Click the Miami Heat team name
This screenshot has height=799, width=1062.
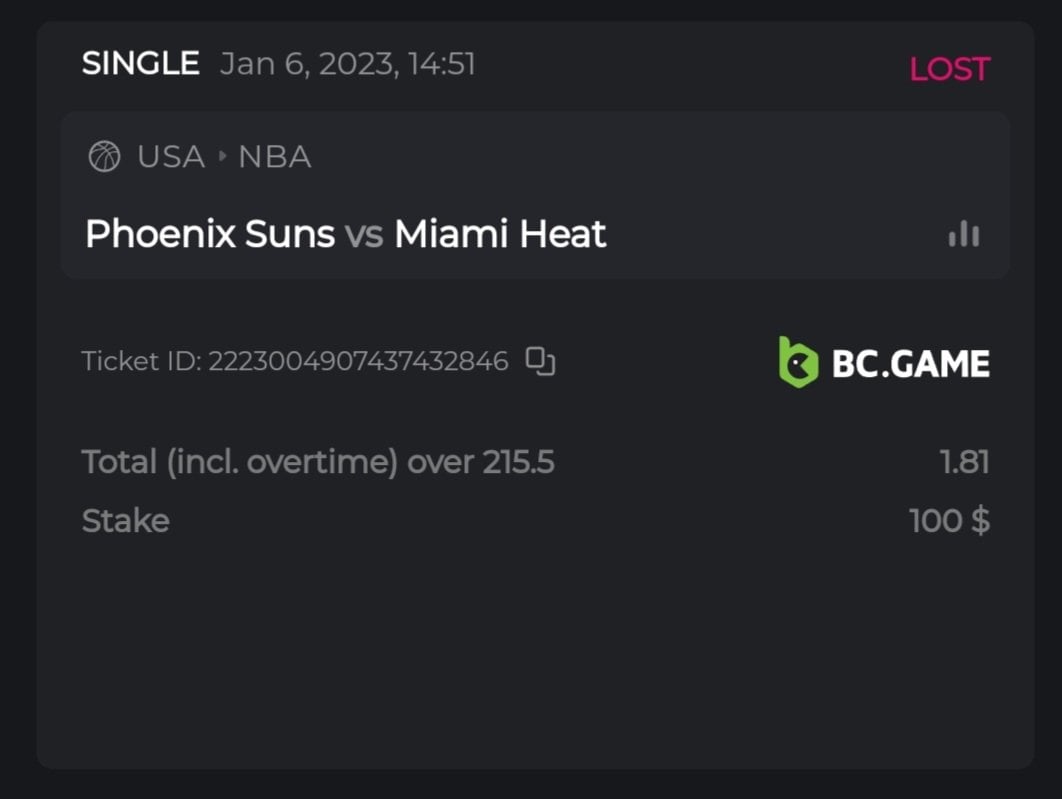click(x=500, y=234)
